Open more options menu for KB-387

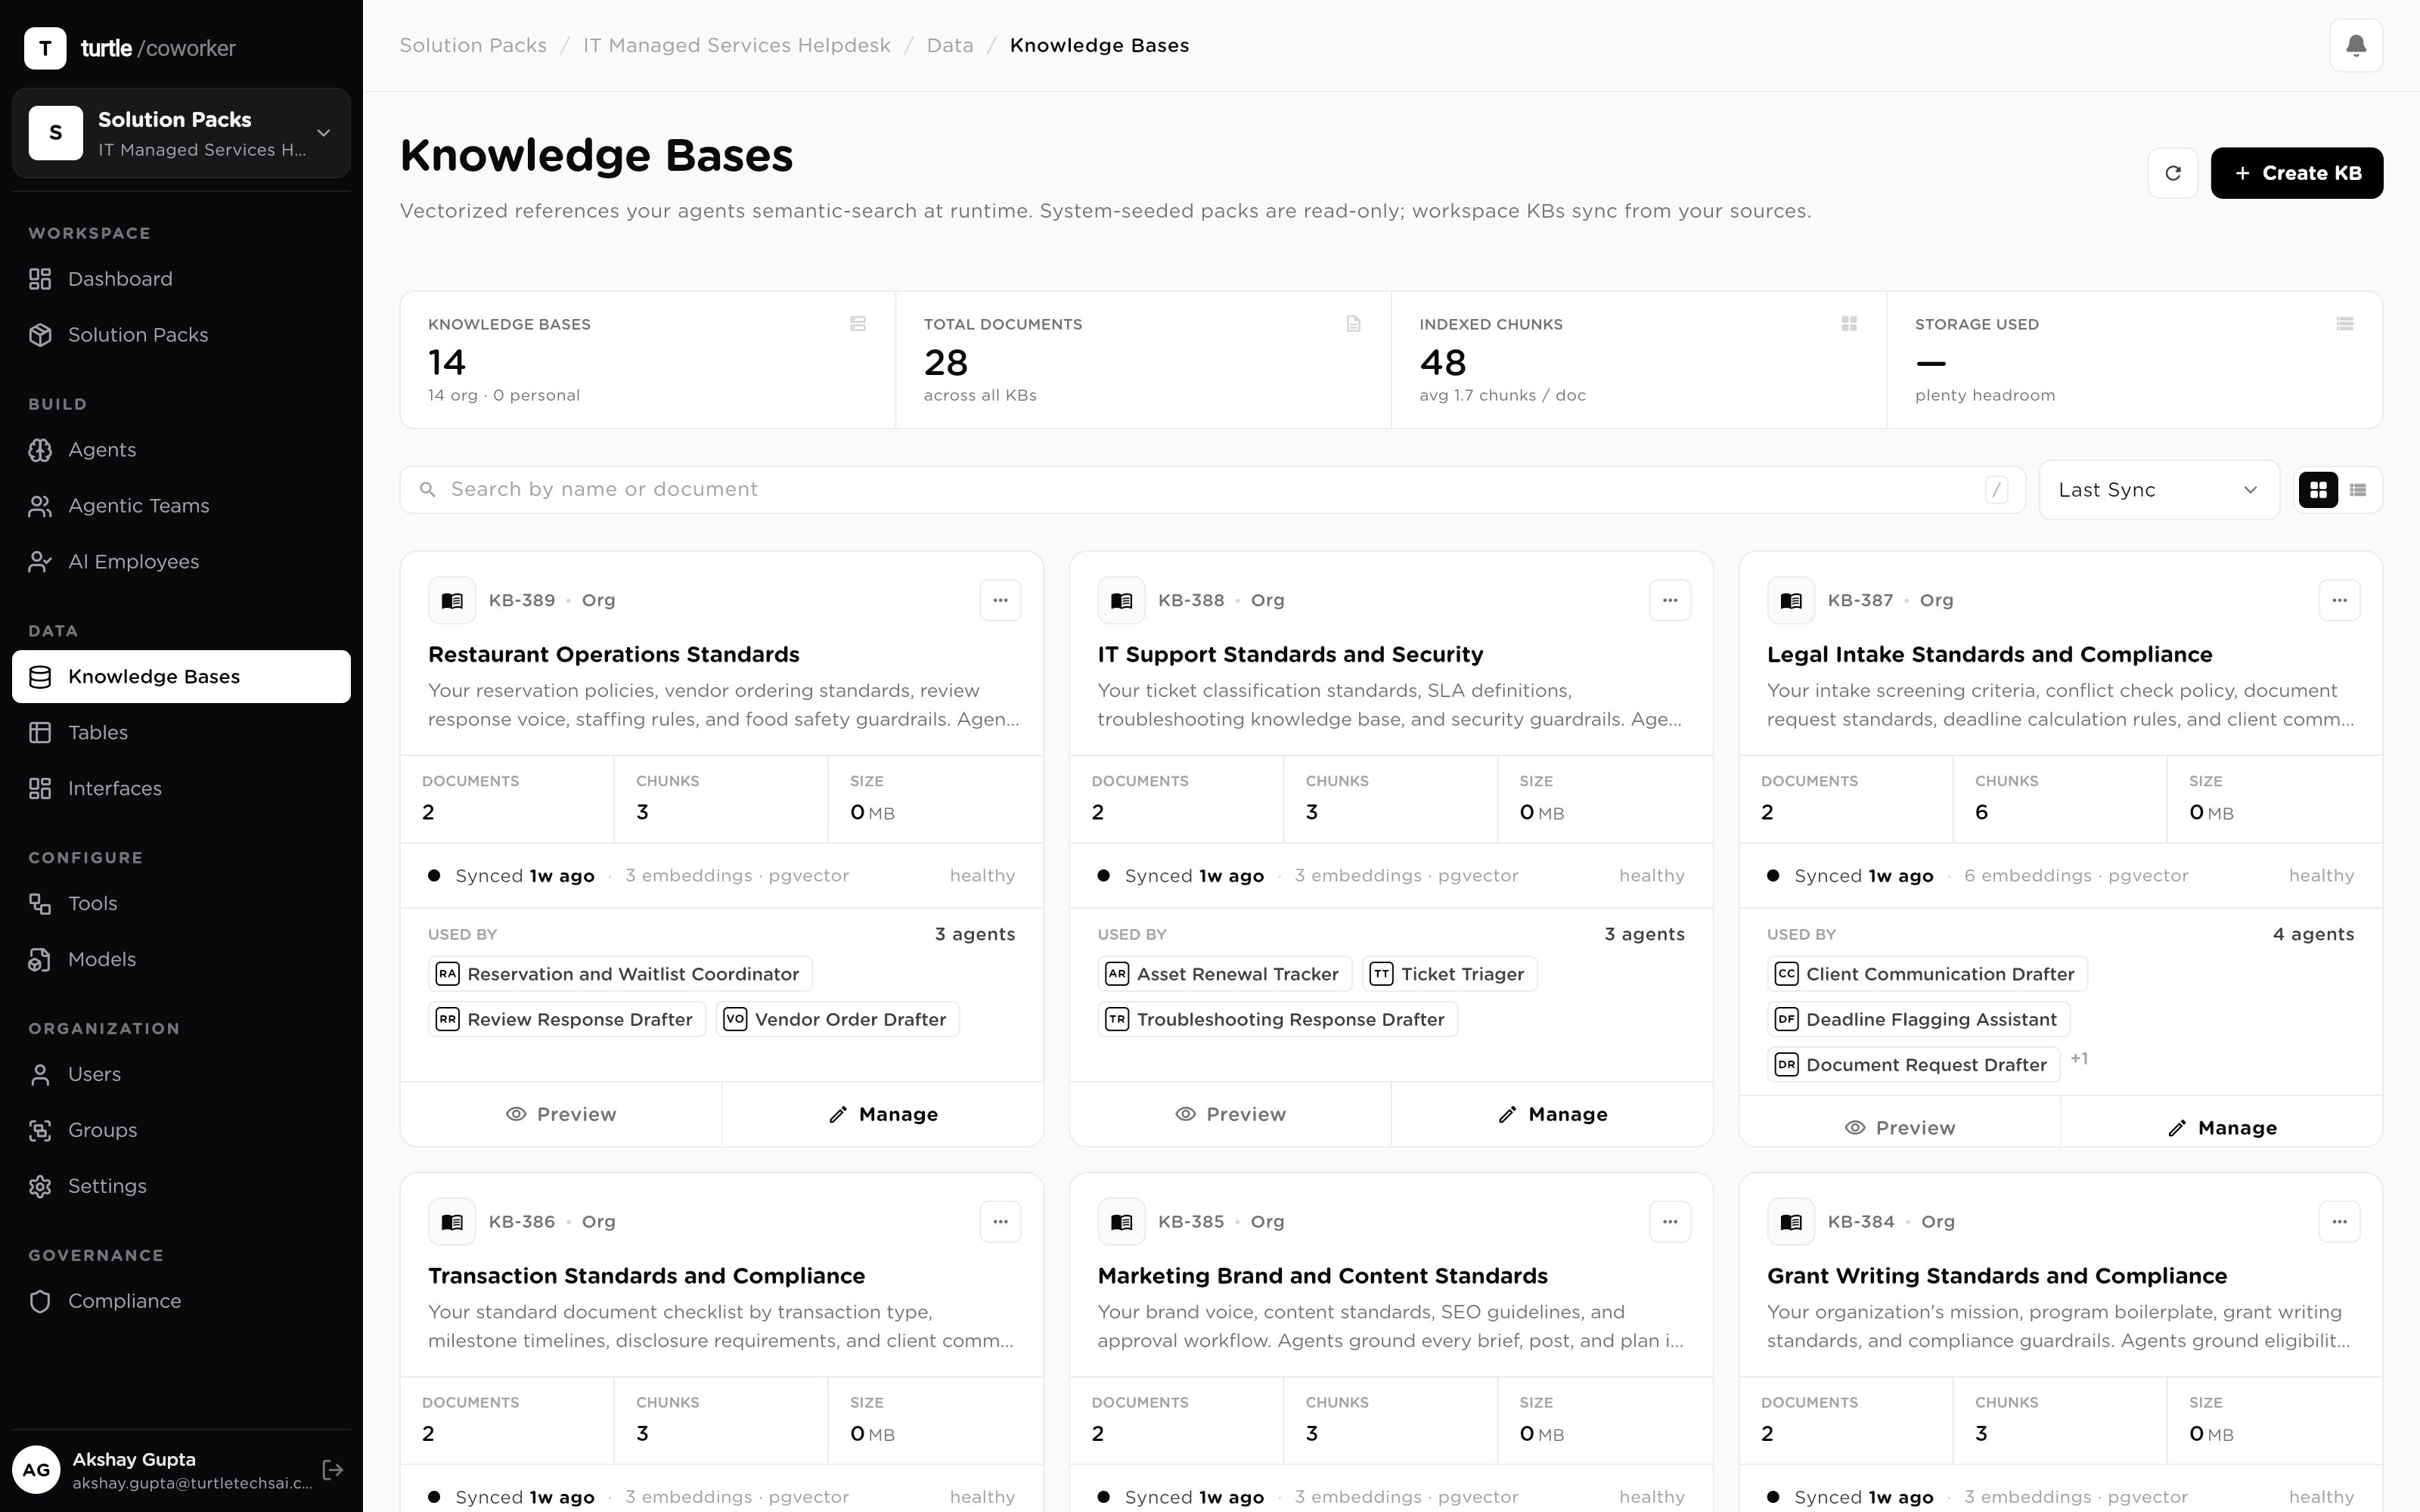[x=2339, y=601]
